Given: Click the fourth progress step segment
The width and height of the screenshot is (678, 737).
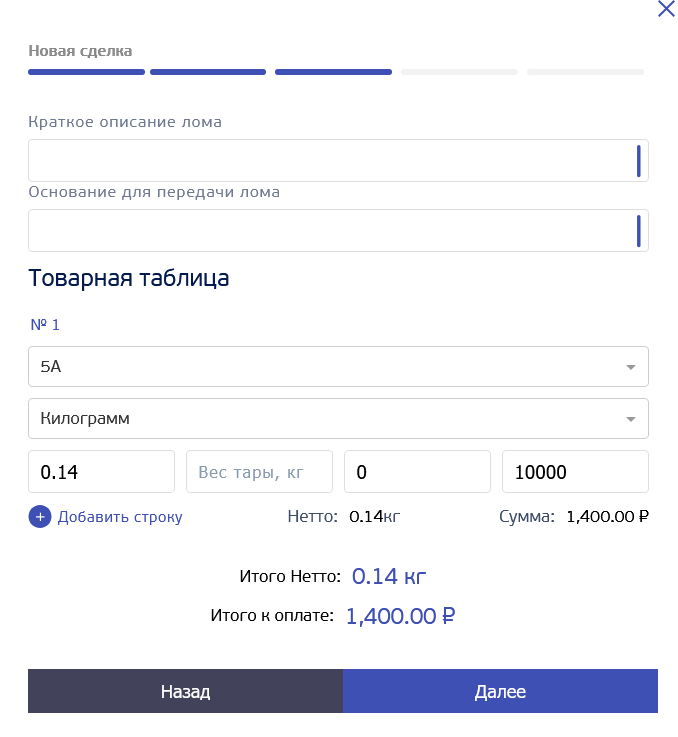Looking at the screenshot, I should pos(459,72).
